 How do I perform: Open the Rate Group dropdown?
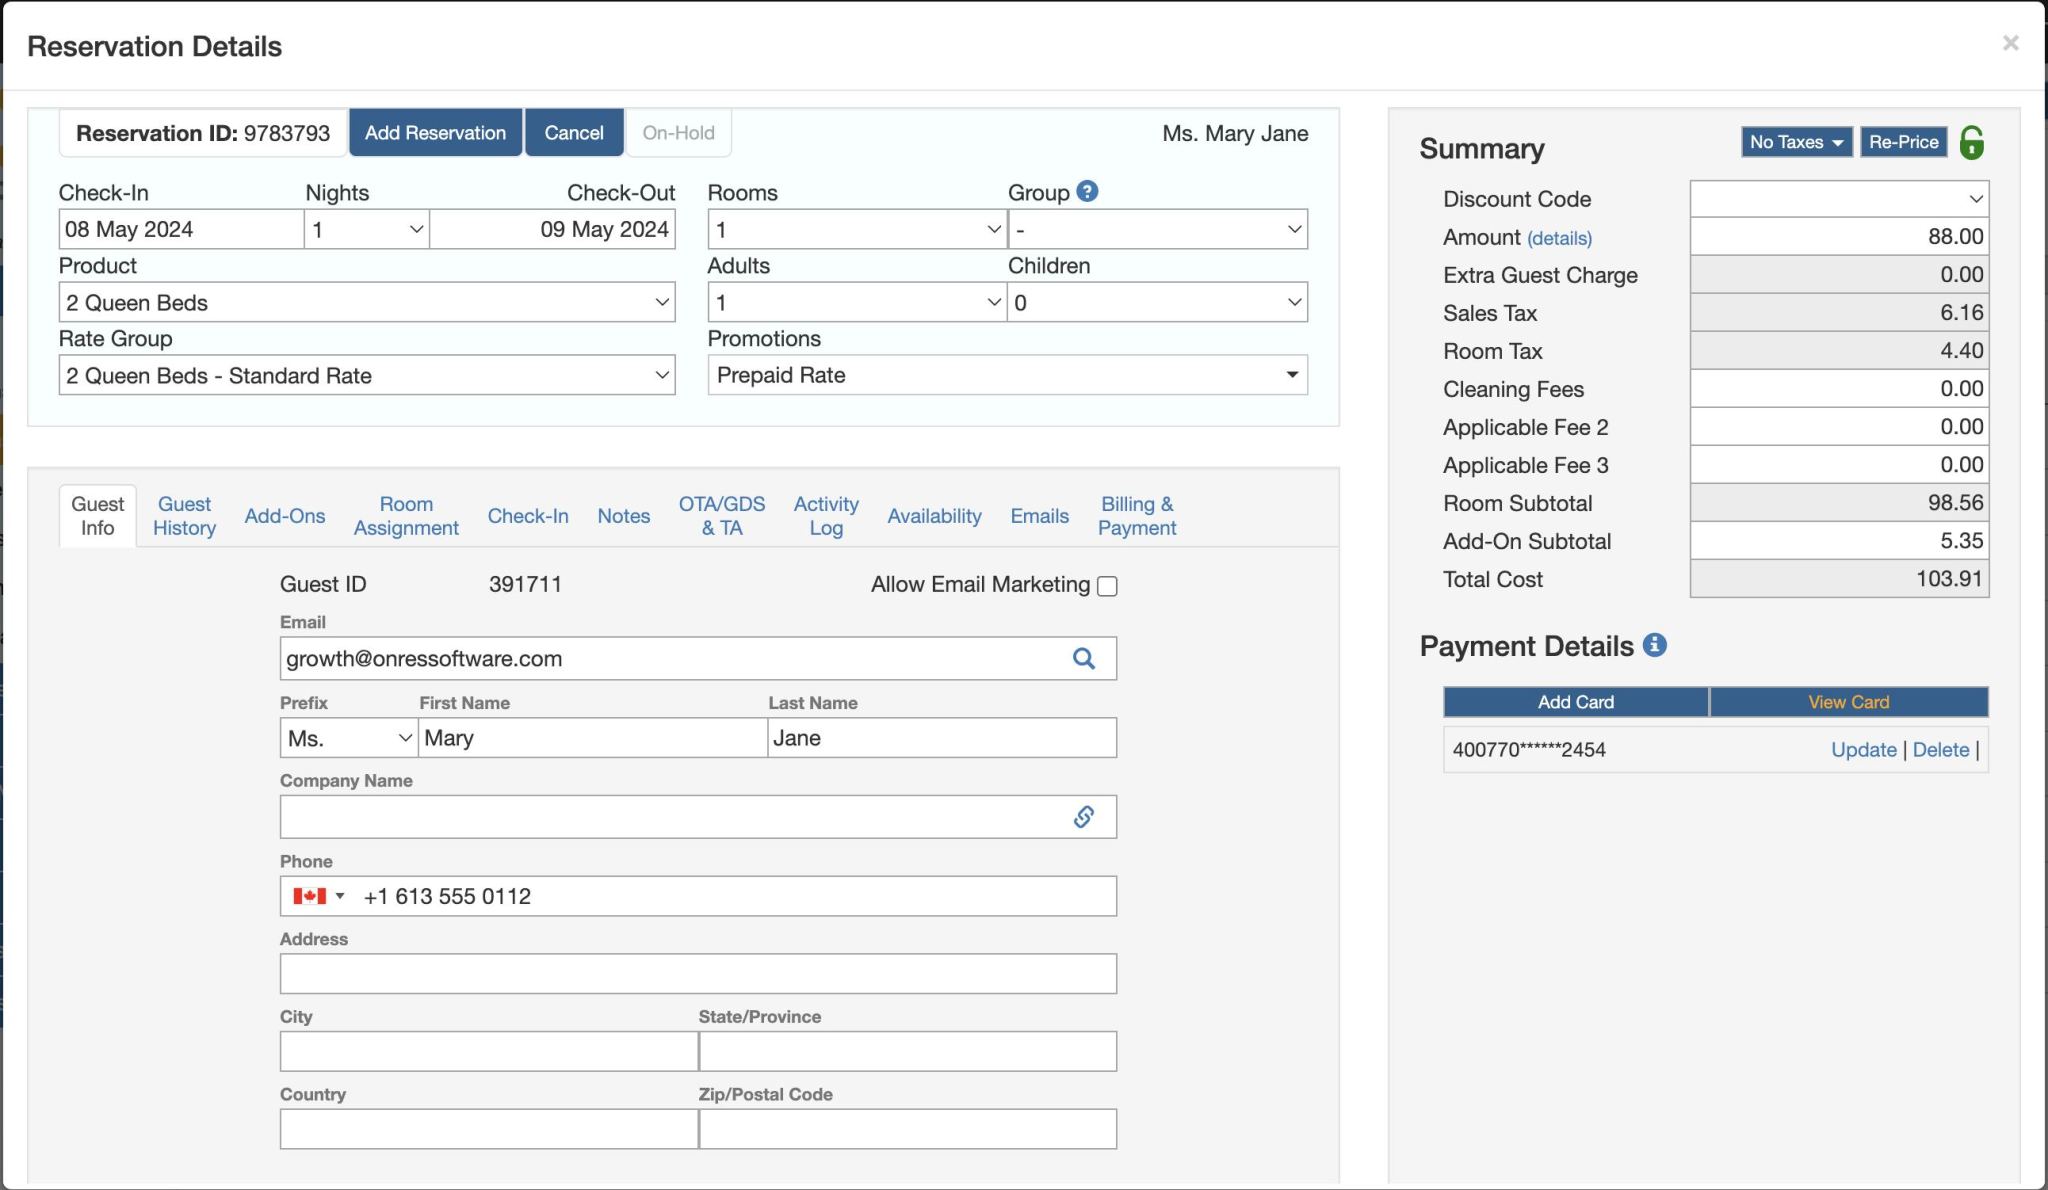(x=365, y=375)
